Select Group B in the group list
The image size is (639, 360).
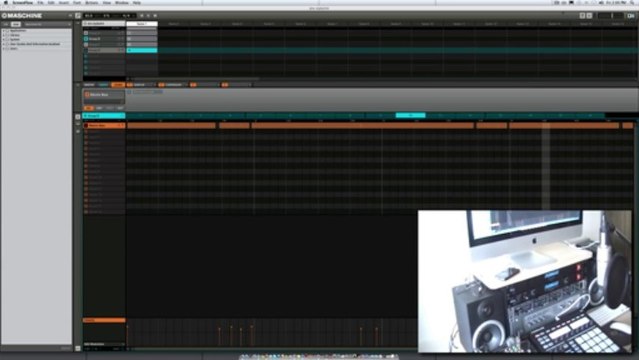104,39
